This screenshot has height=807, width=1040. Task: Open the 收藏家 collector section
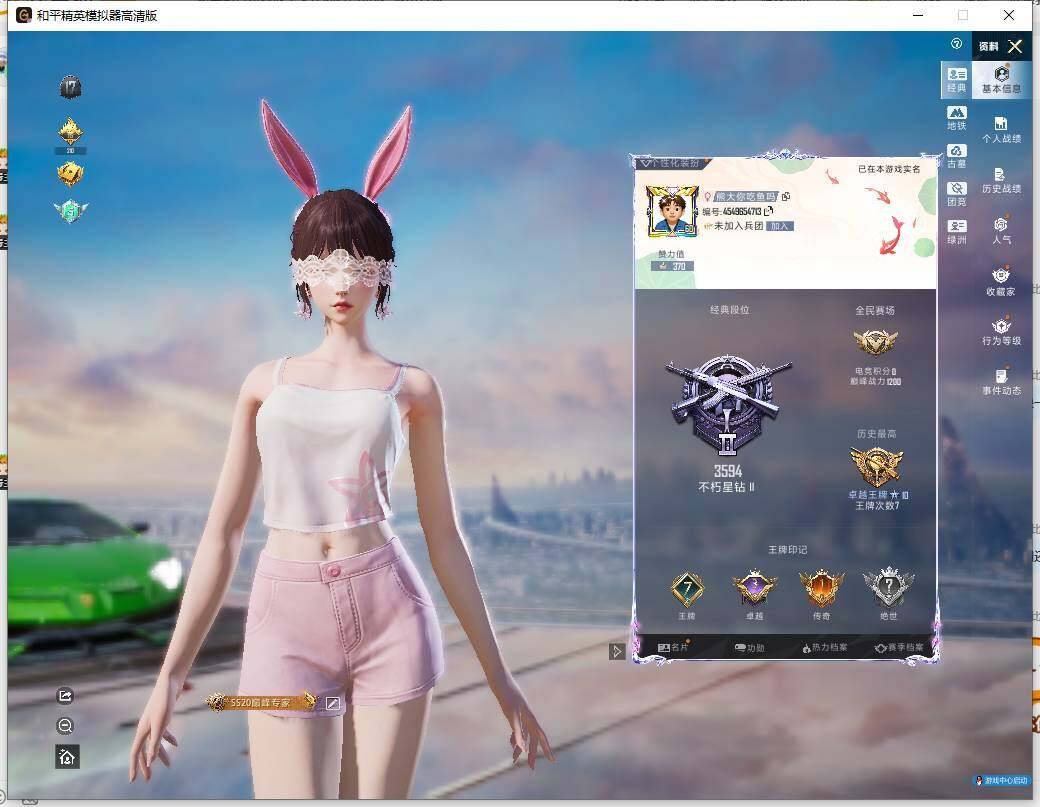[x=1001, y=282]
